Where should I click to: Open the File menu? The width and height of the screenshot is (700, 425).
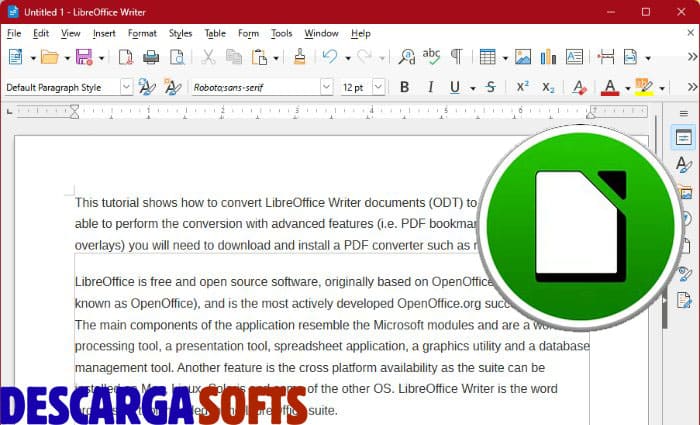coord(14,33)
